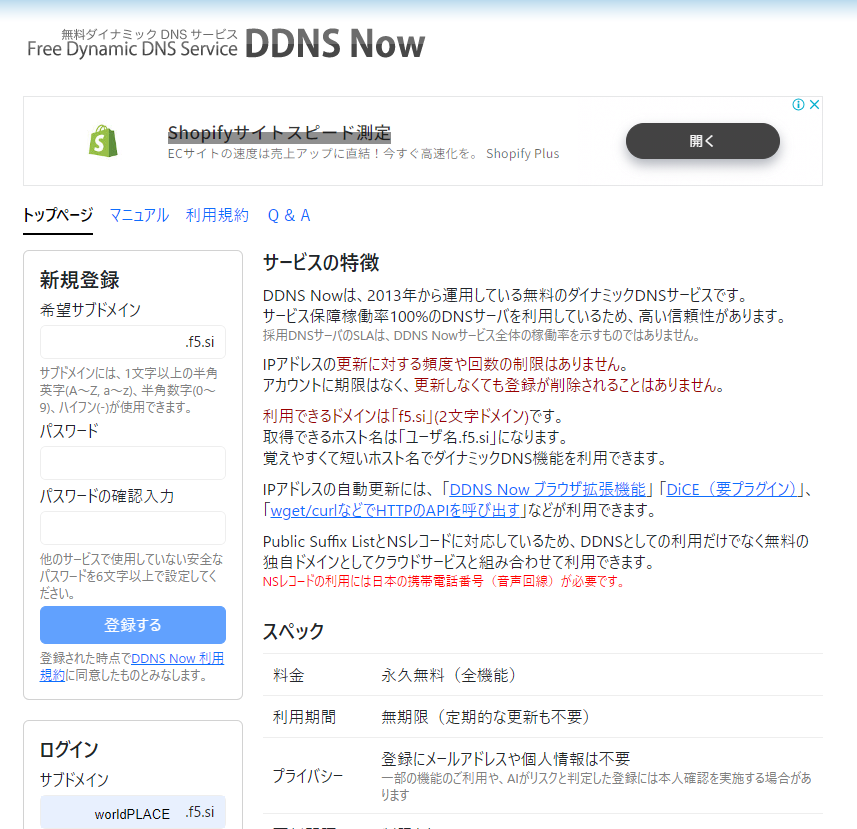Click the 登録にメールアドレスや個人情報は不要 text
The image size is (857, 829).
tap(506, 759)
